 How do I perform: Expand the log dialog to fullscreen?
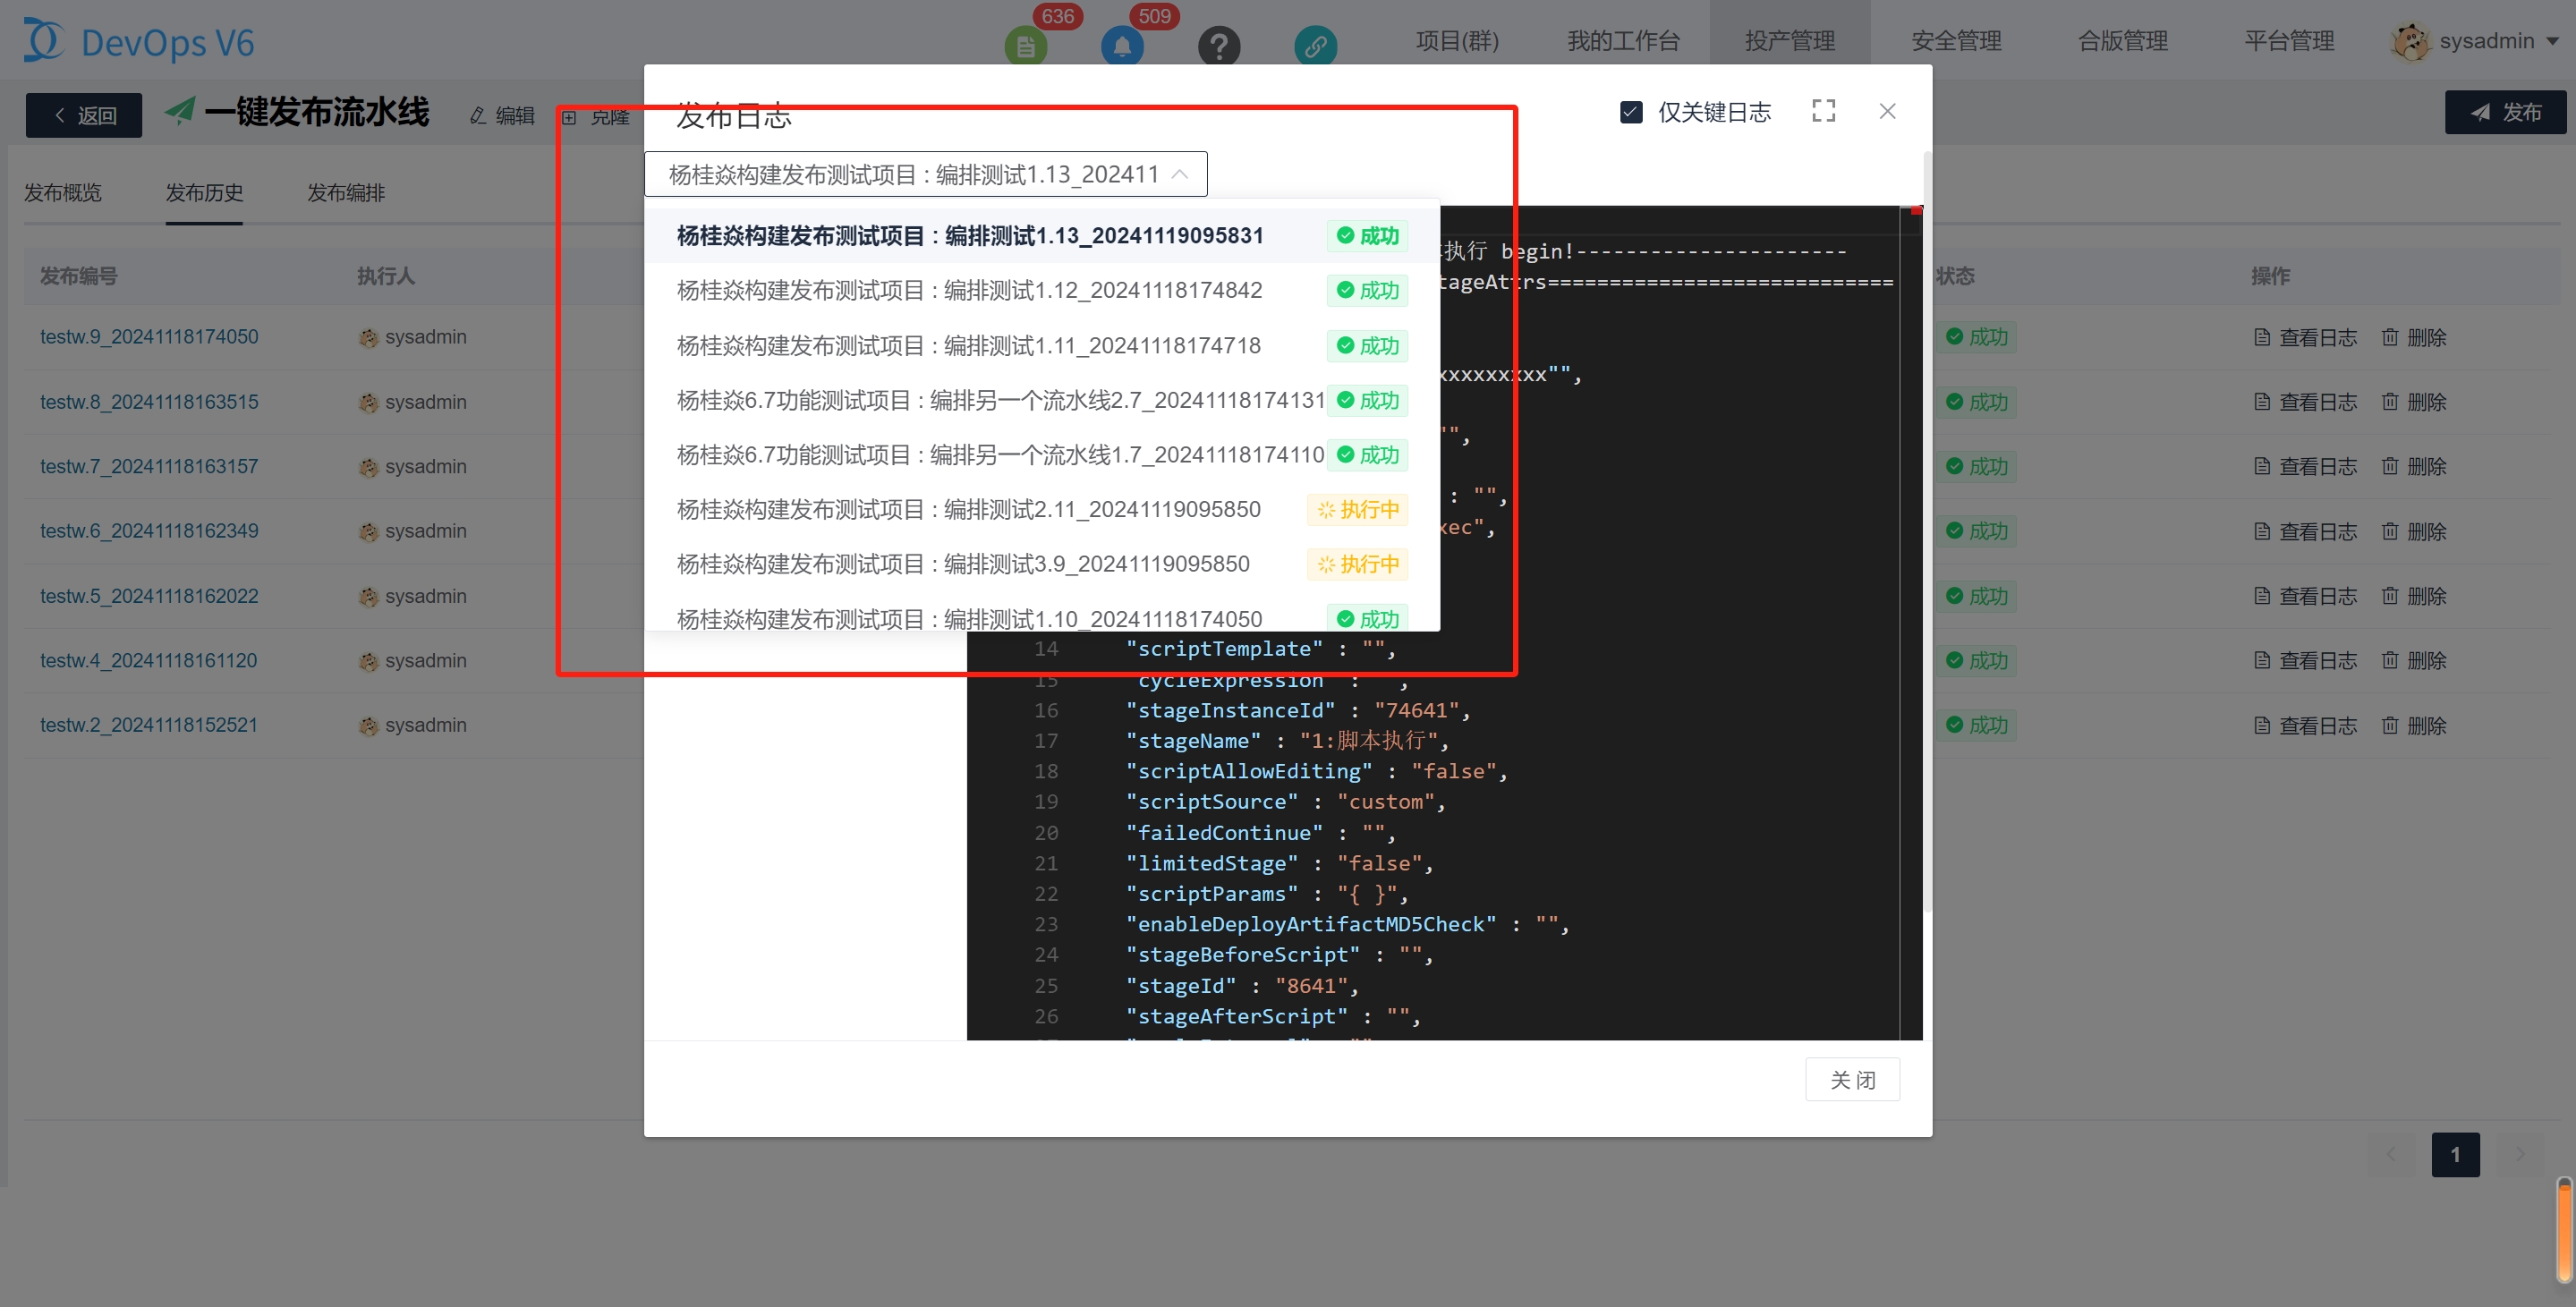click(1823, 111)
